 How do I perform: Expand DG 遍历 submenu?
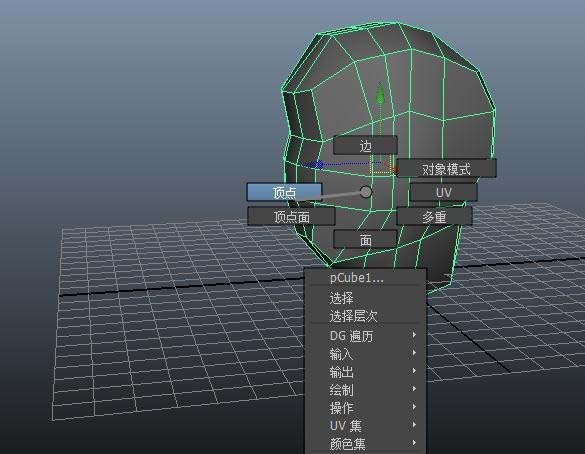366,336
